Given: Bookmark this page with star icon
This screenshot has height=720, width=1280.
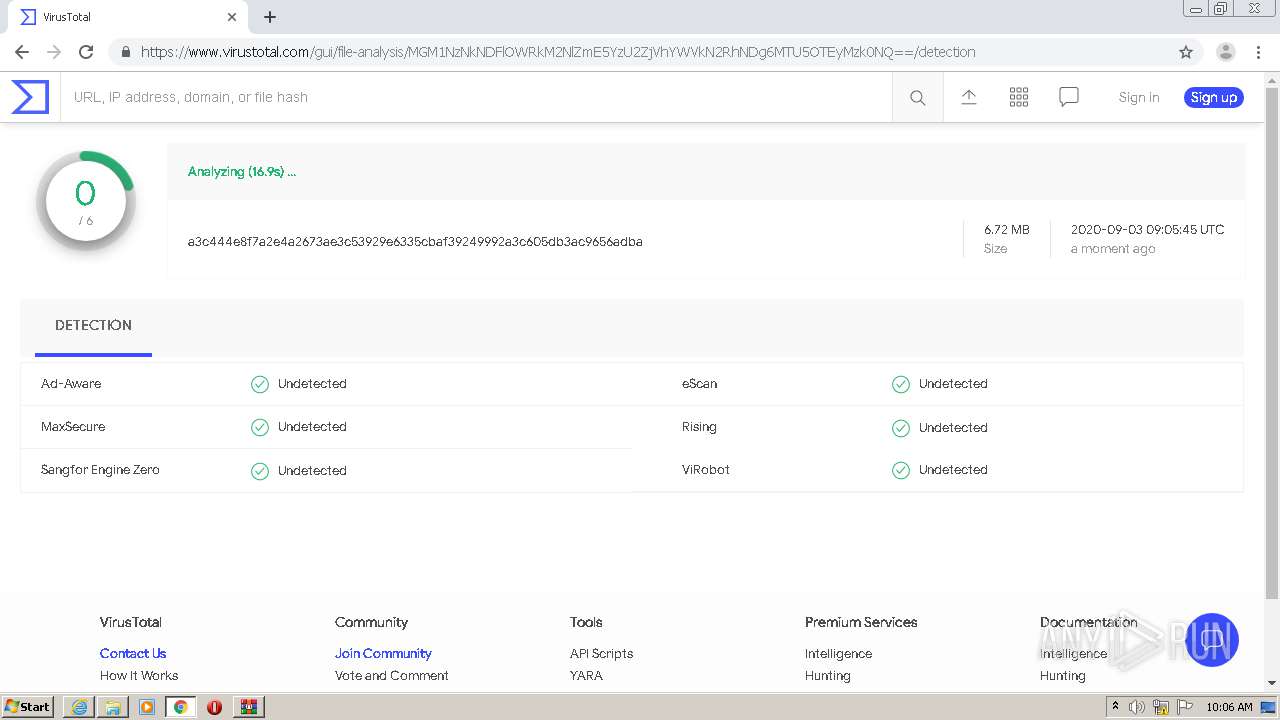Looking at the screenshot, I should 1186,52.
